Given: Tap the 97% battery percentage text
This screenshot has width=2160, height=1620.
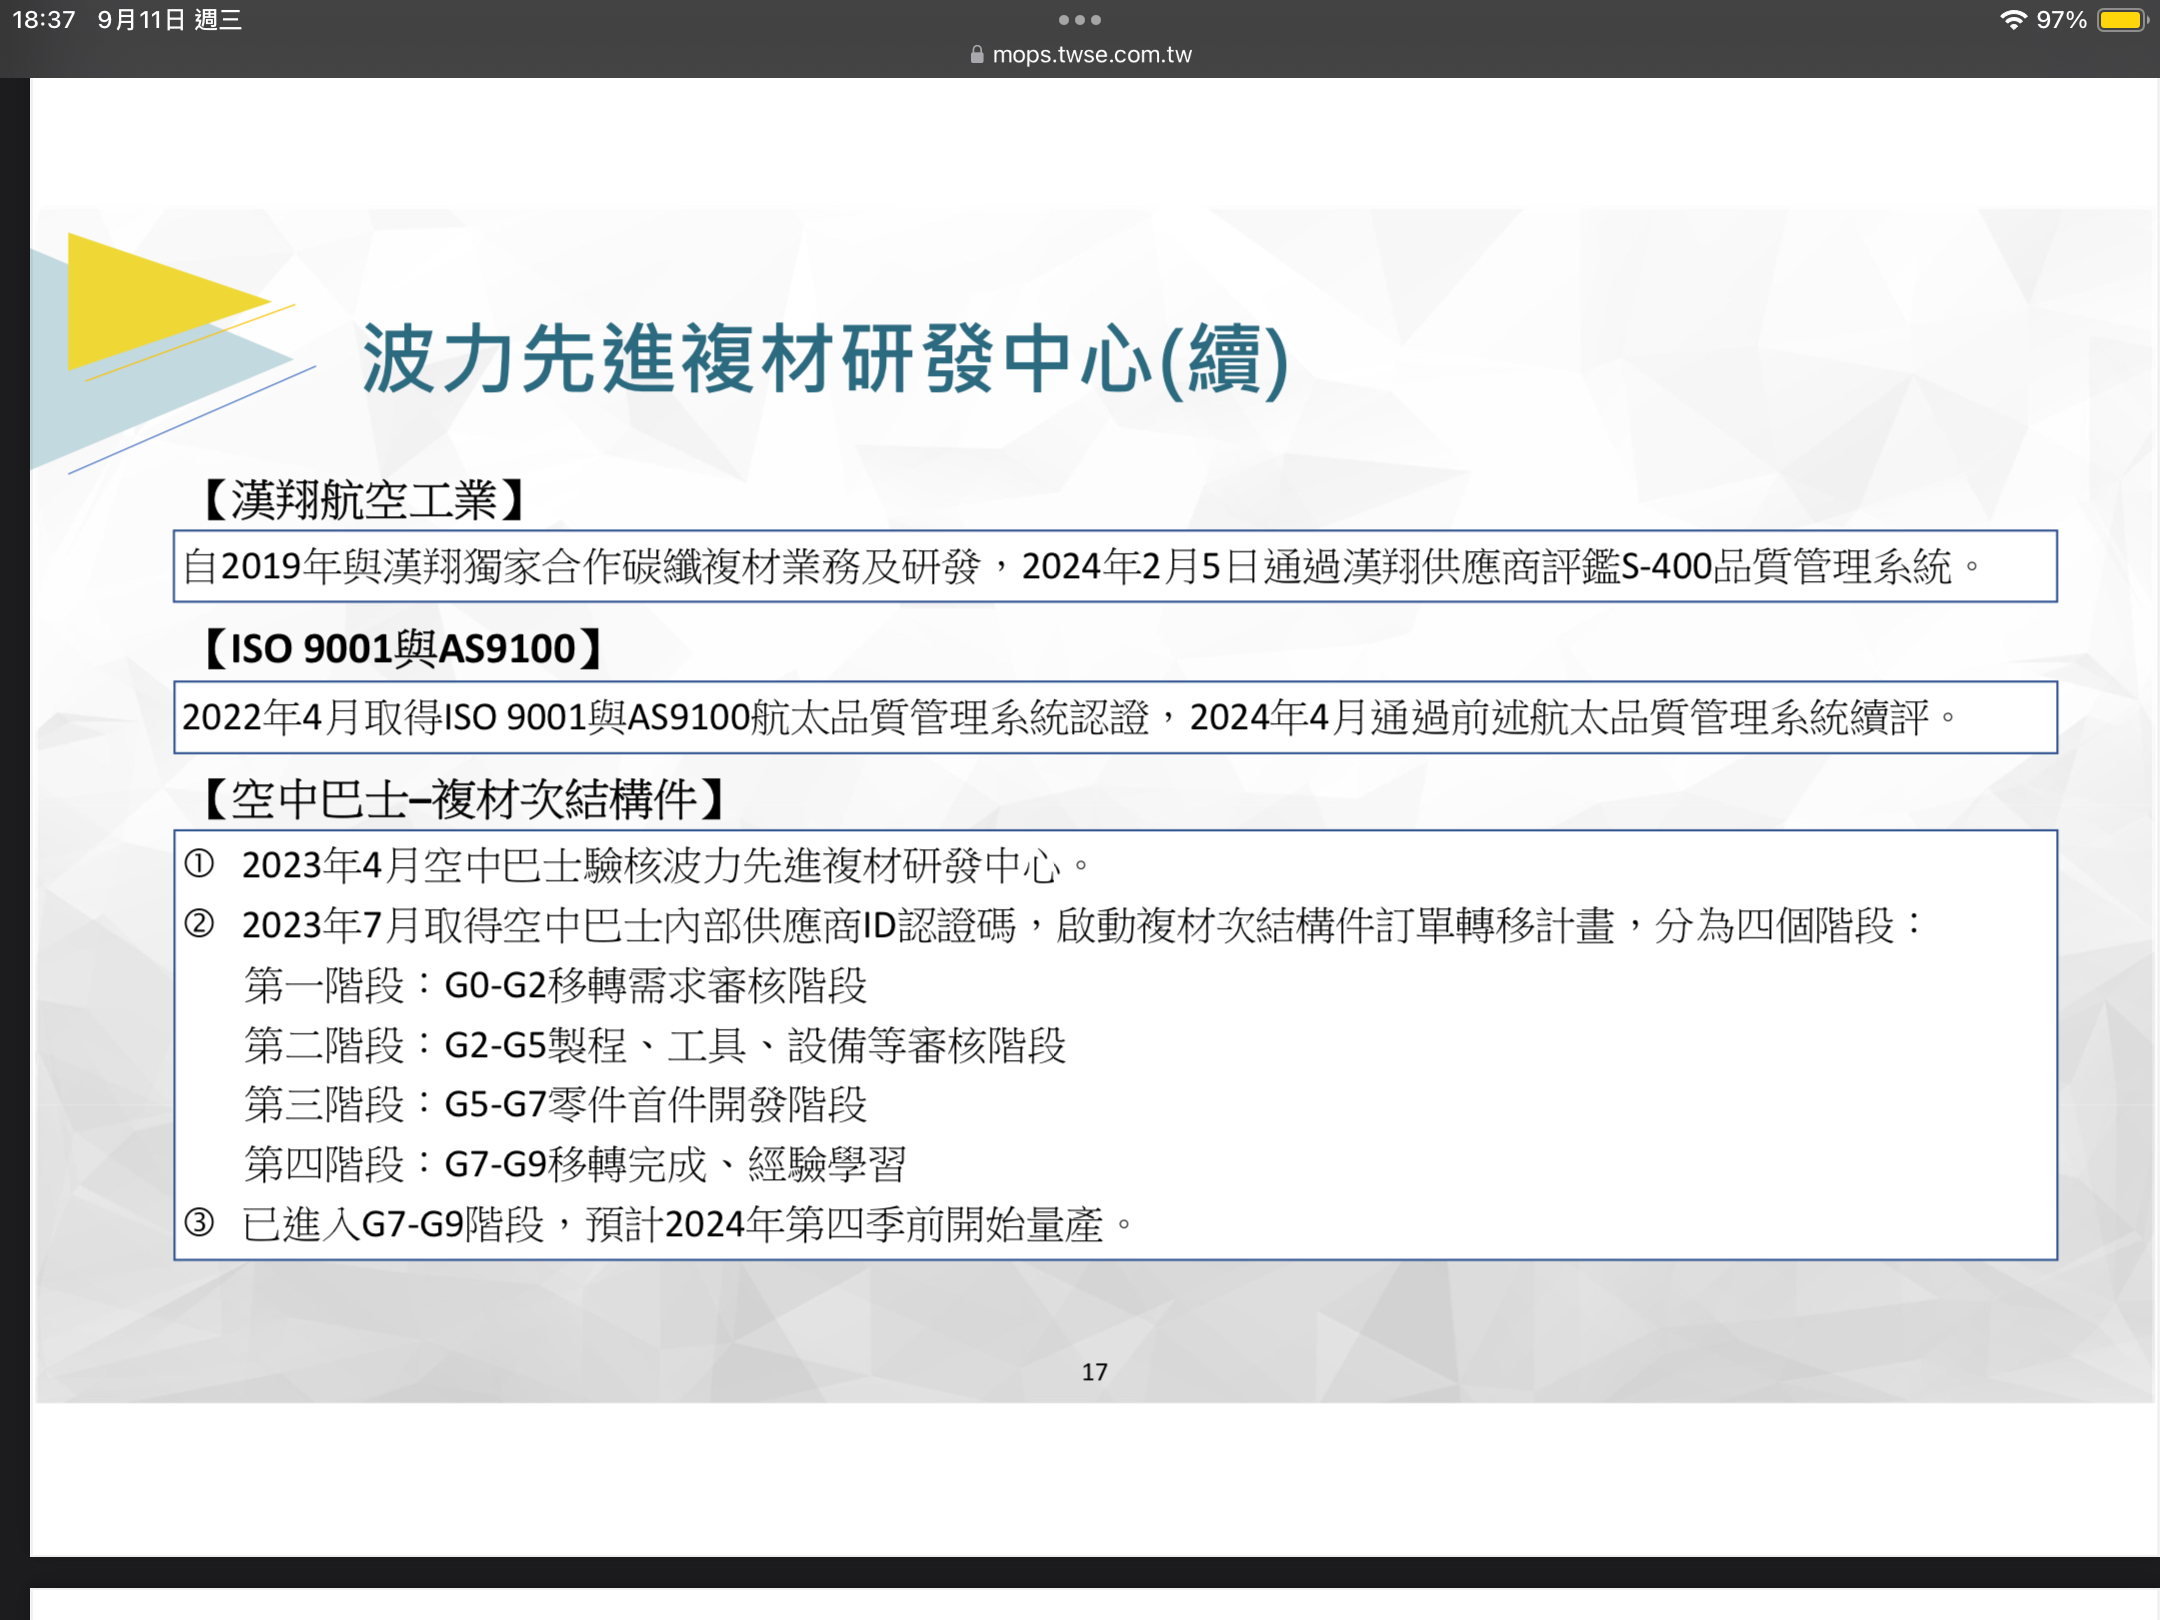Looking at the screenshot, I should pos(2061,20).
